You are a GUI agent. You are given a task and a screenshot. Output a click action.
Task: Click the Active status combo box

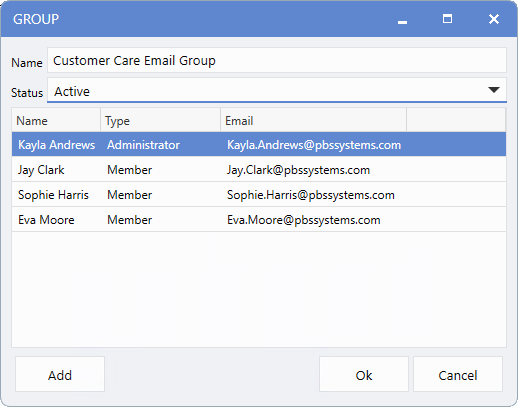277,90
